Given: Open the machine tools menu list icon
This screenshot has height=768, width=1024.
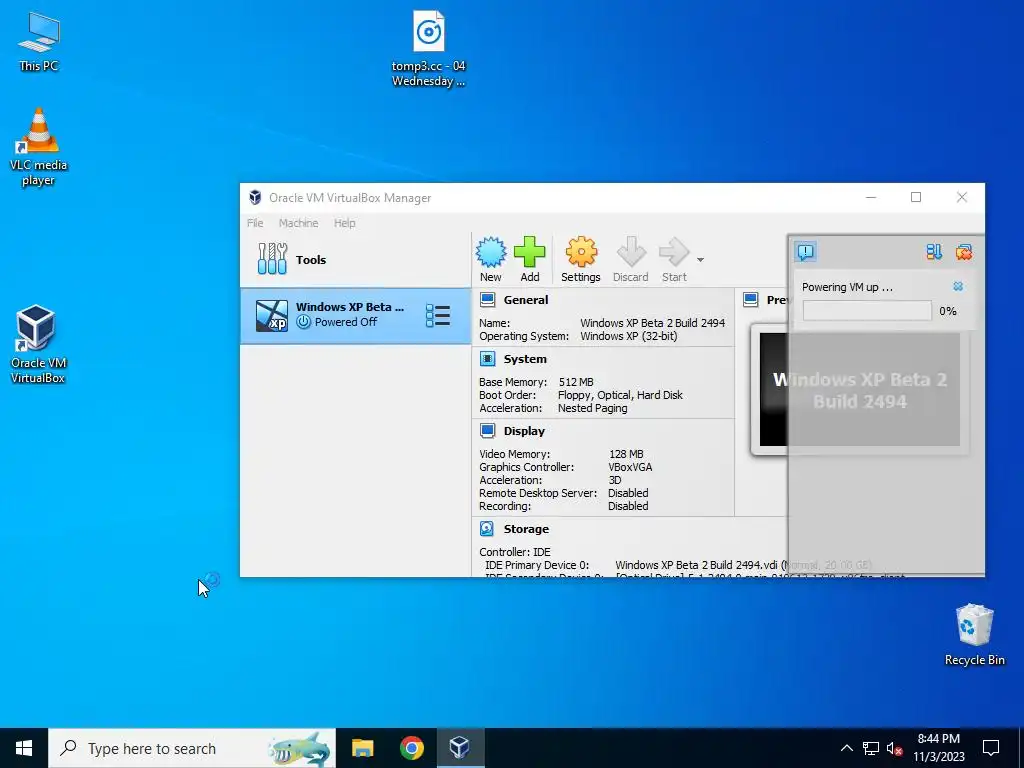Looking at the screenshot, I should click(x=438, y=315).
